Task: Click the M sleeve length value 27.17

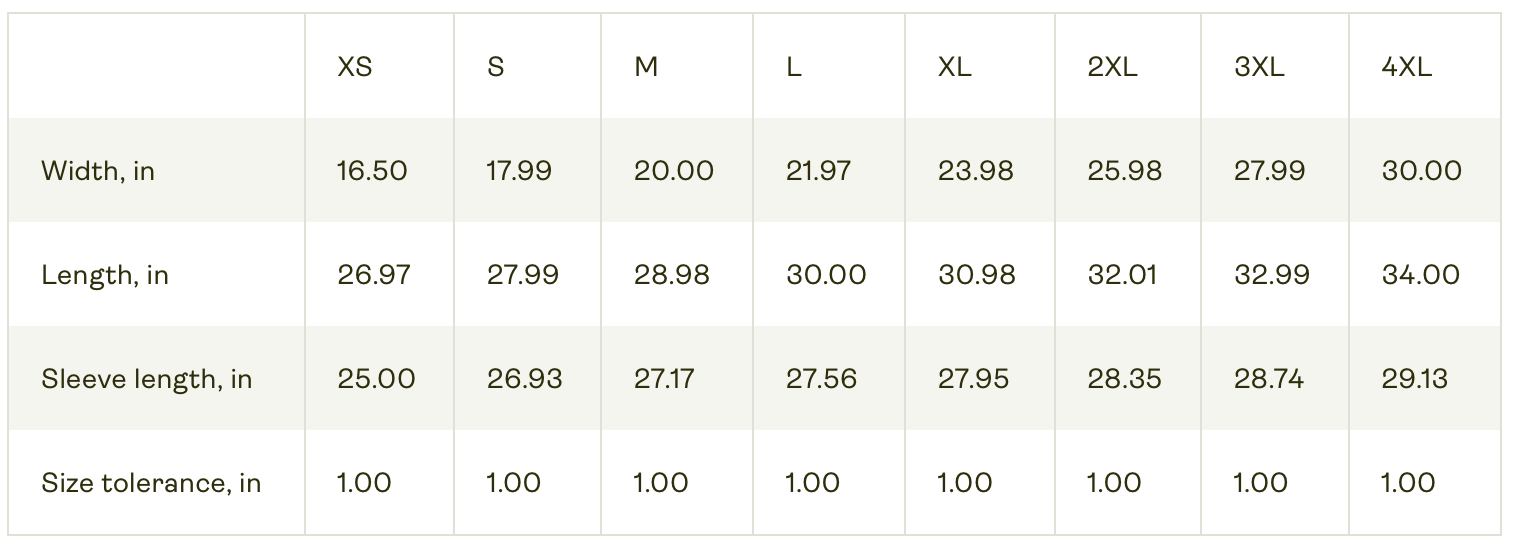Action: tap(665, 379)
